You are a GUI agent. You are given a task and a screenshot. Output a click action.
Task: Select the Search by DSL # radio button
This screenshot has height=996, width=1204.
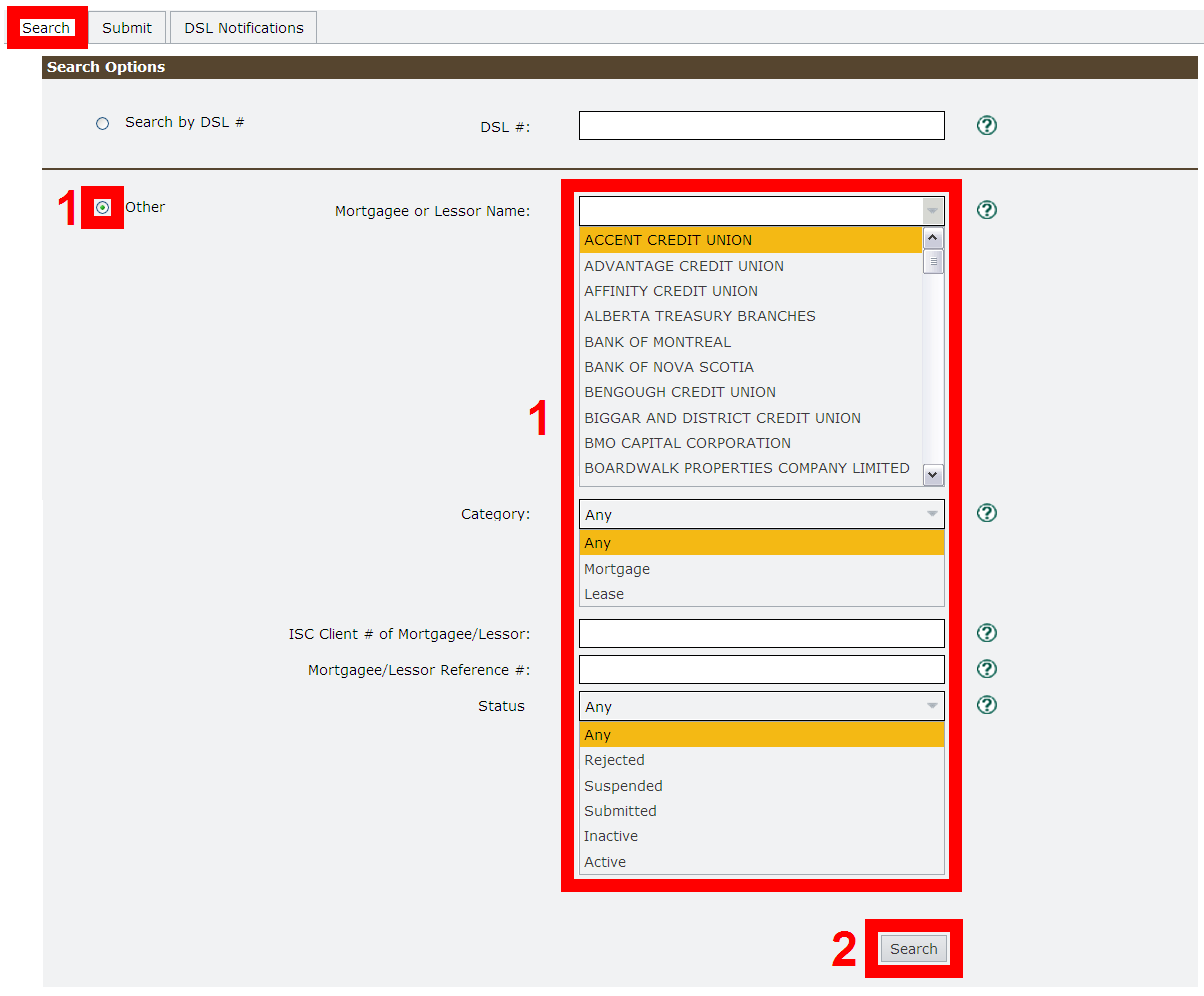tap(102, 124)
